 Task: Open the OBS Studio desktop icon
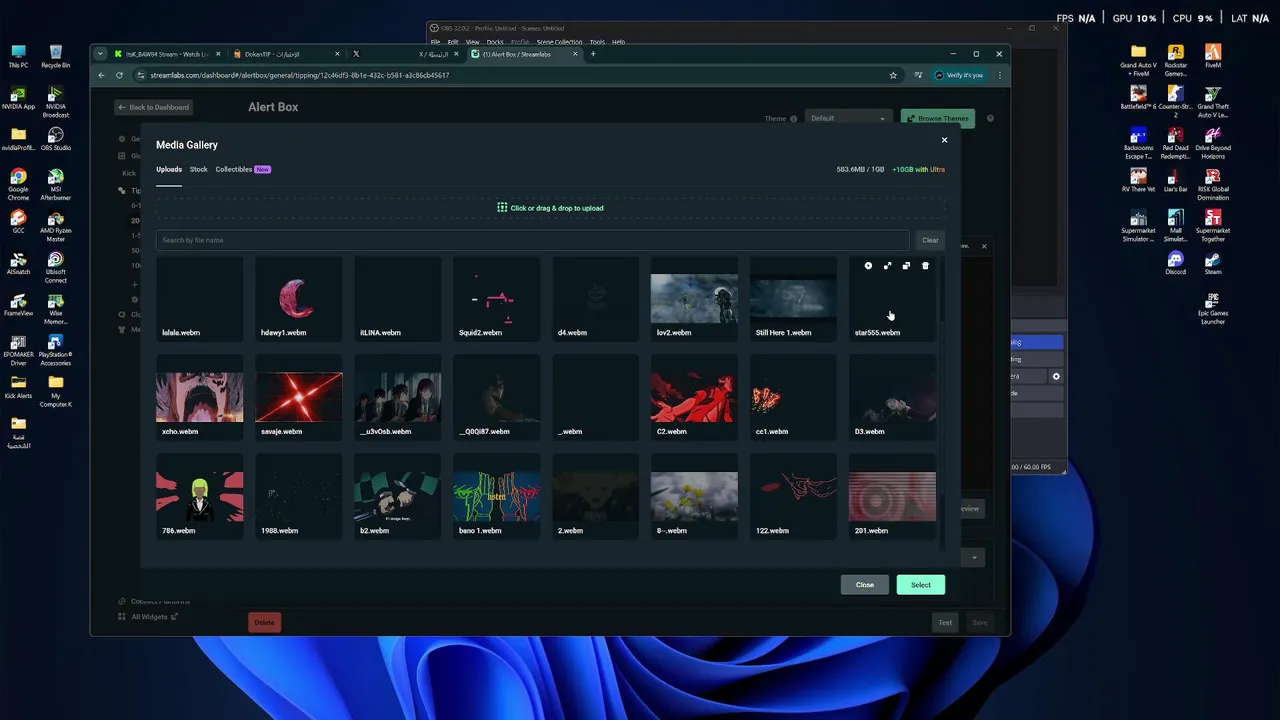(x=56, y=139)
